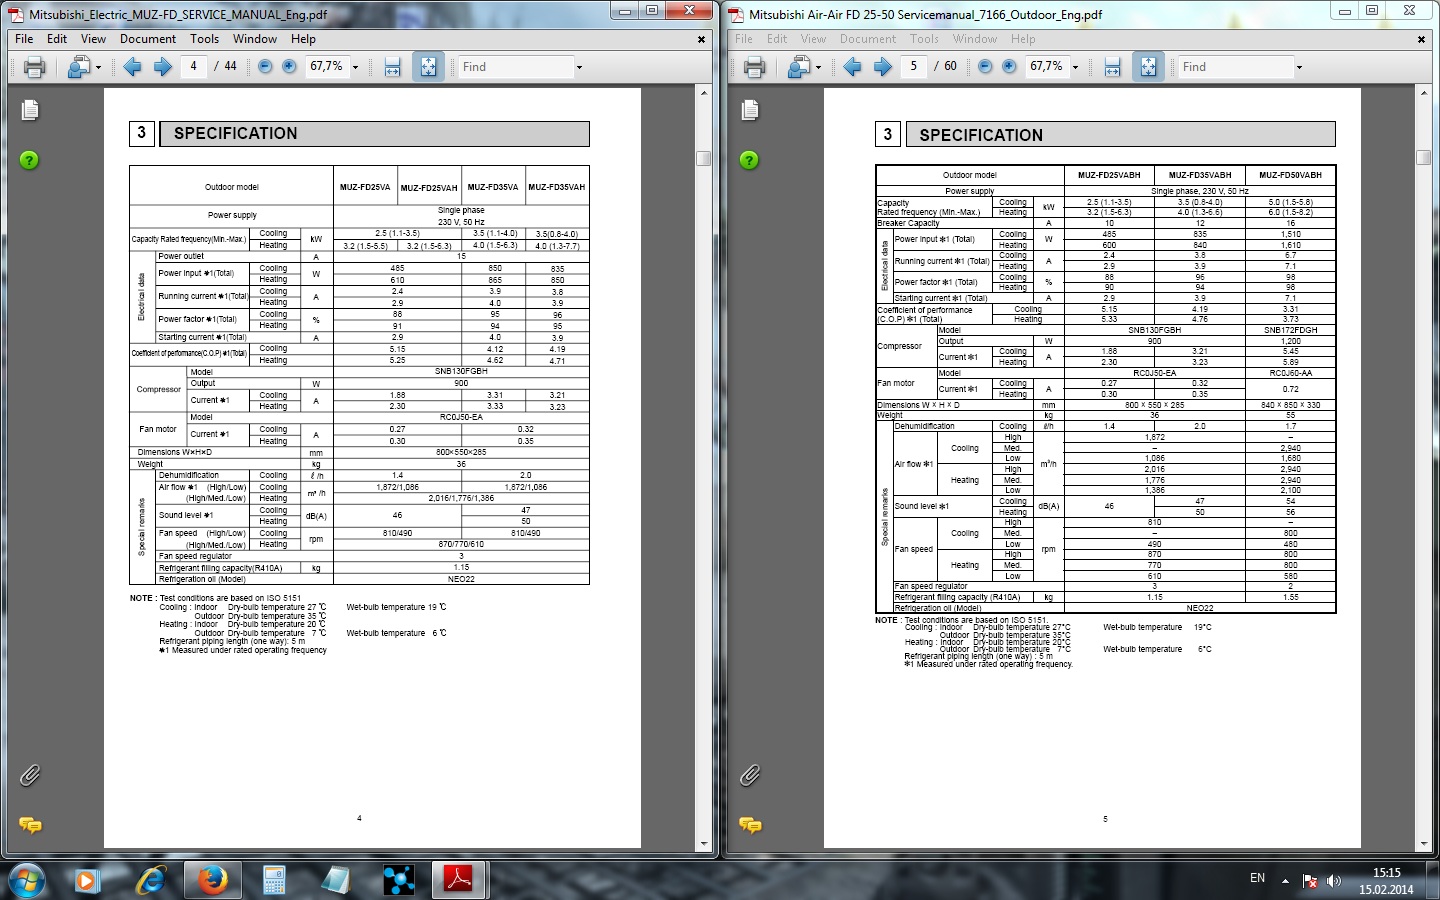
Task: Click scroll down arrow in left window
Action: point(703,845)
